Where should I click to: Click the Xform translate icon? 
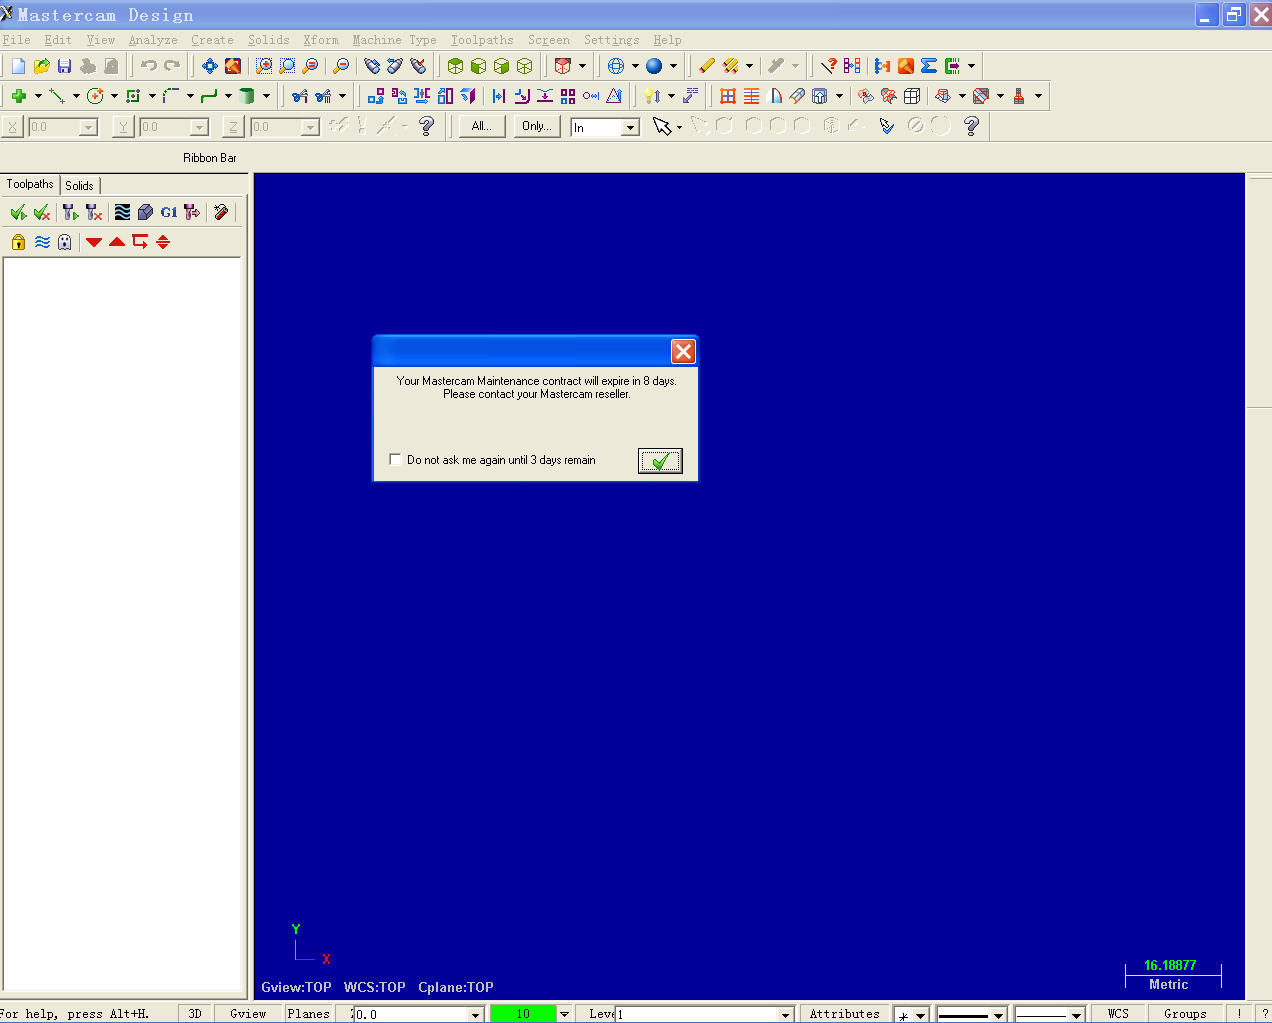[x=375, y=96]
